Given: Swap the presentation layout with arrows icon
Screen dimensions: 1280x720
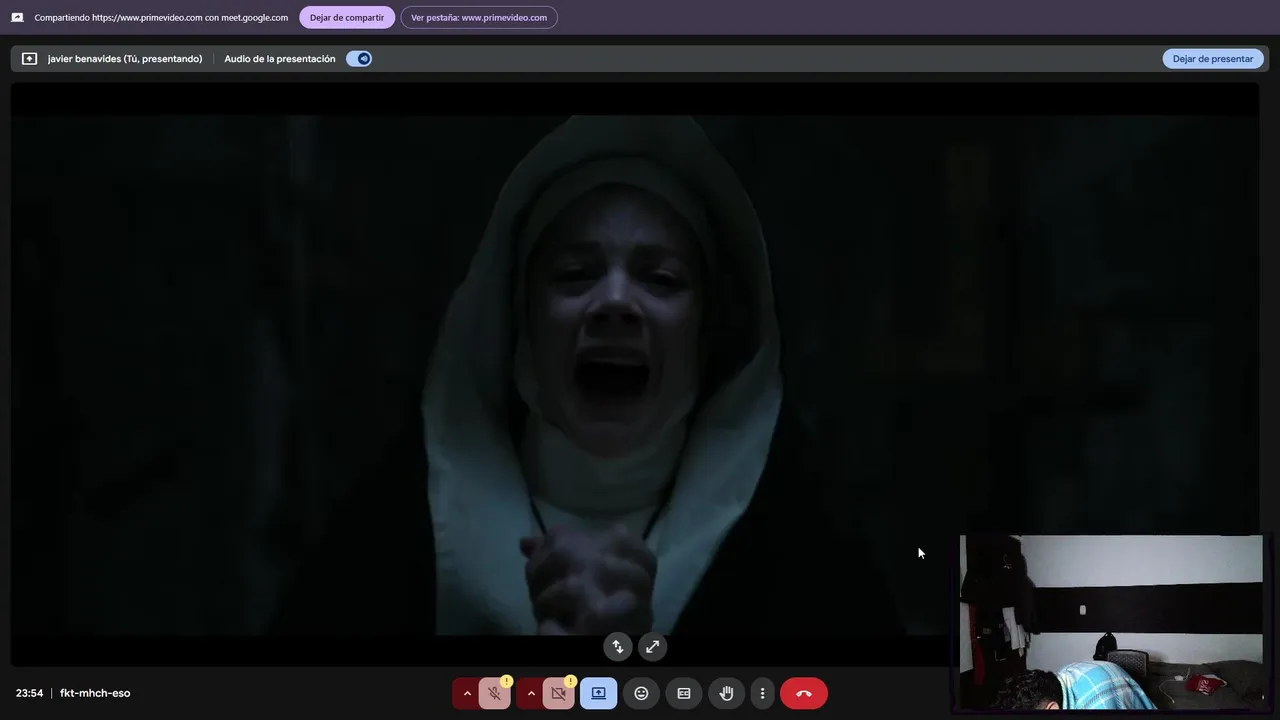Looking at the screenshot, I should (618, 647).
